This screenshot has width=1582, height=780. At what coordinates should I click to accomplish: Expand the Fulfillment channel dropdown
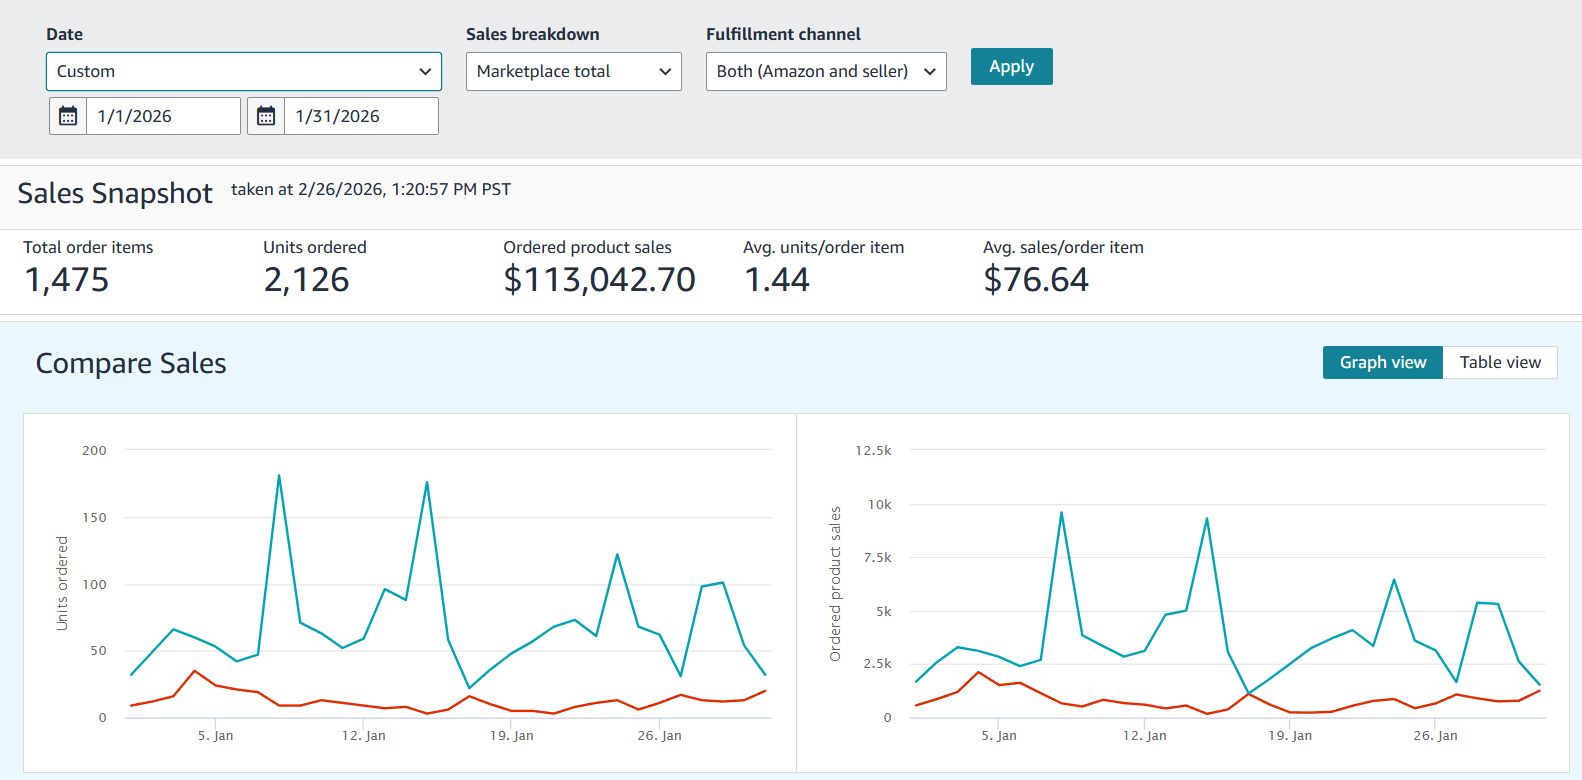click(x=825, y=72)
